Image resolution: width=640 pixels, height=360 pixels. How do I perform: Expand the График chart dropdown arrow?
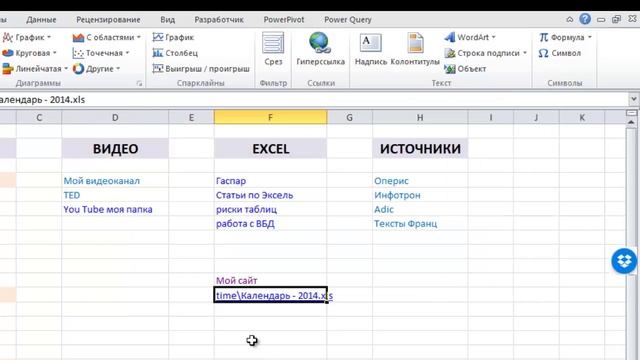[x=49, y=37]
